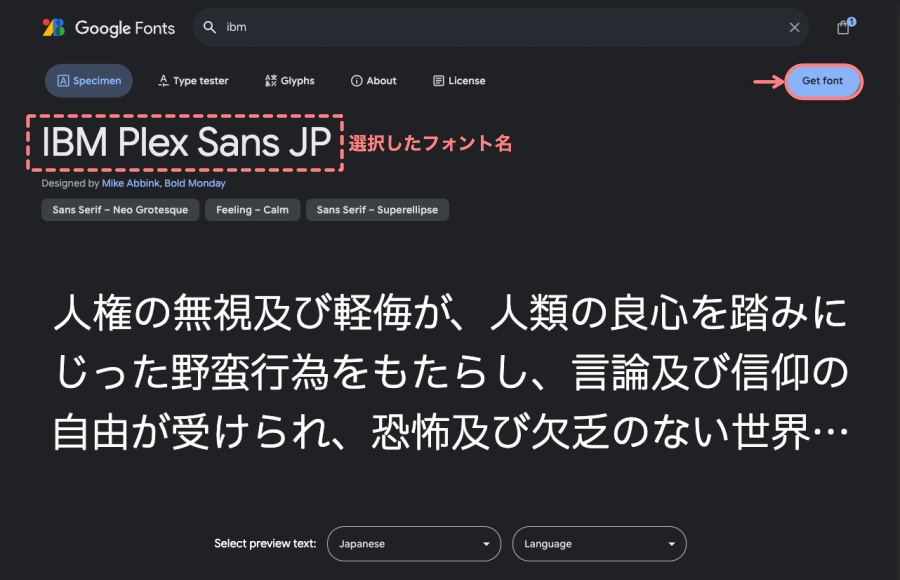The height and width of the screenshot is (580, 900).
Task: Click the 'Designed by' label text
Action: (71, 183)
